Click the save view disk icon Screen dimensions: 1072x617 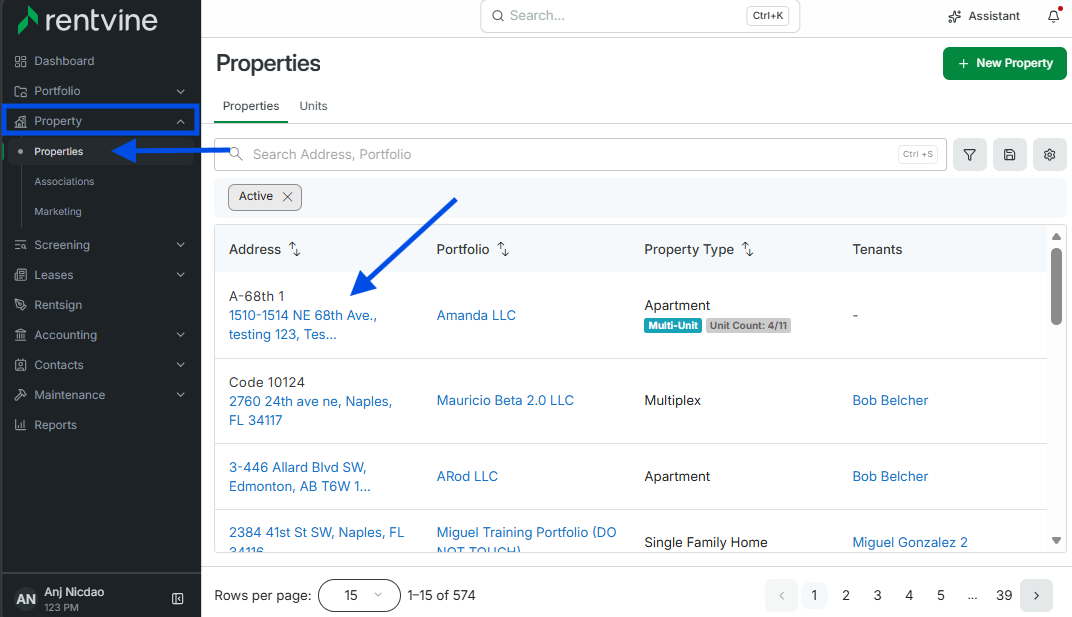tap(1010, 155)
